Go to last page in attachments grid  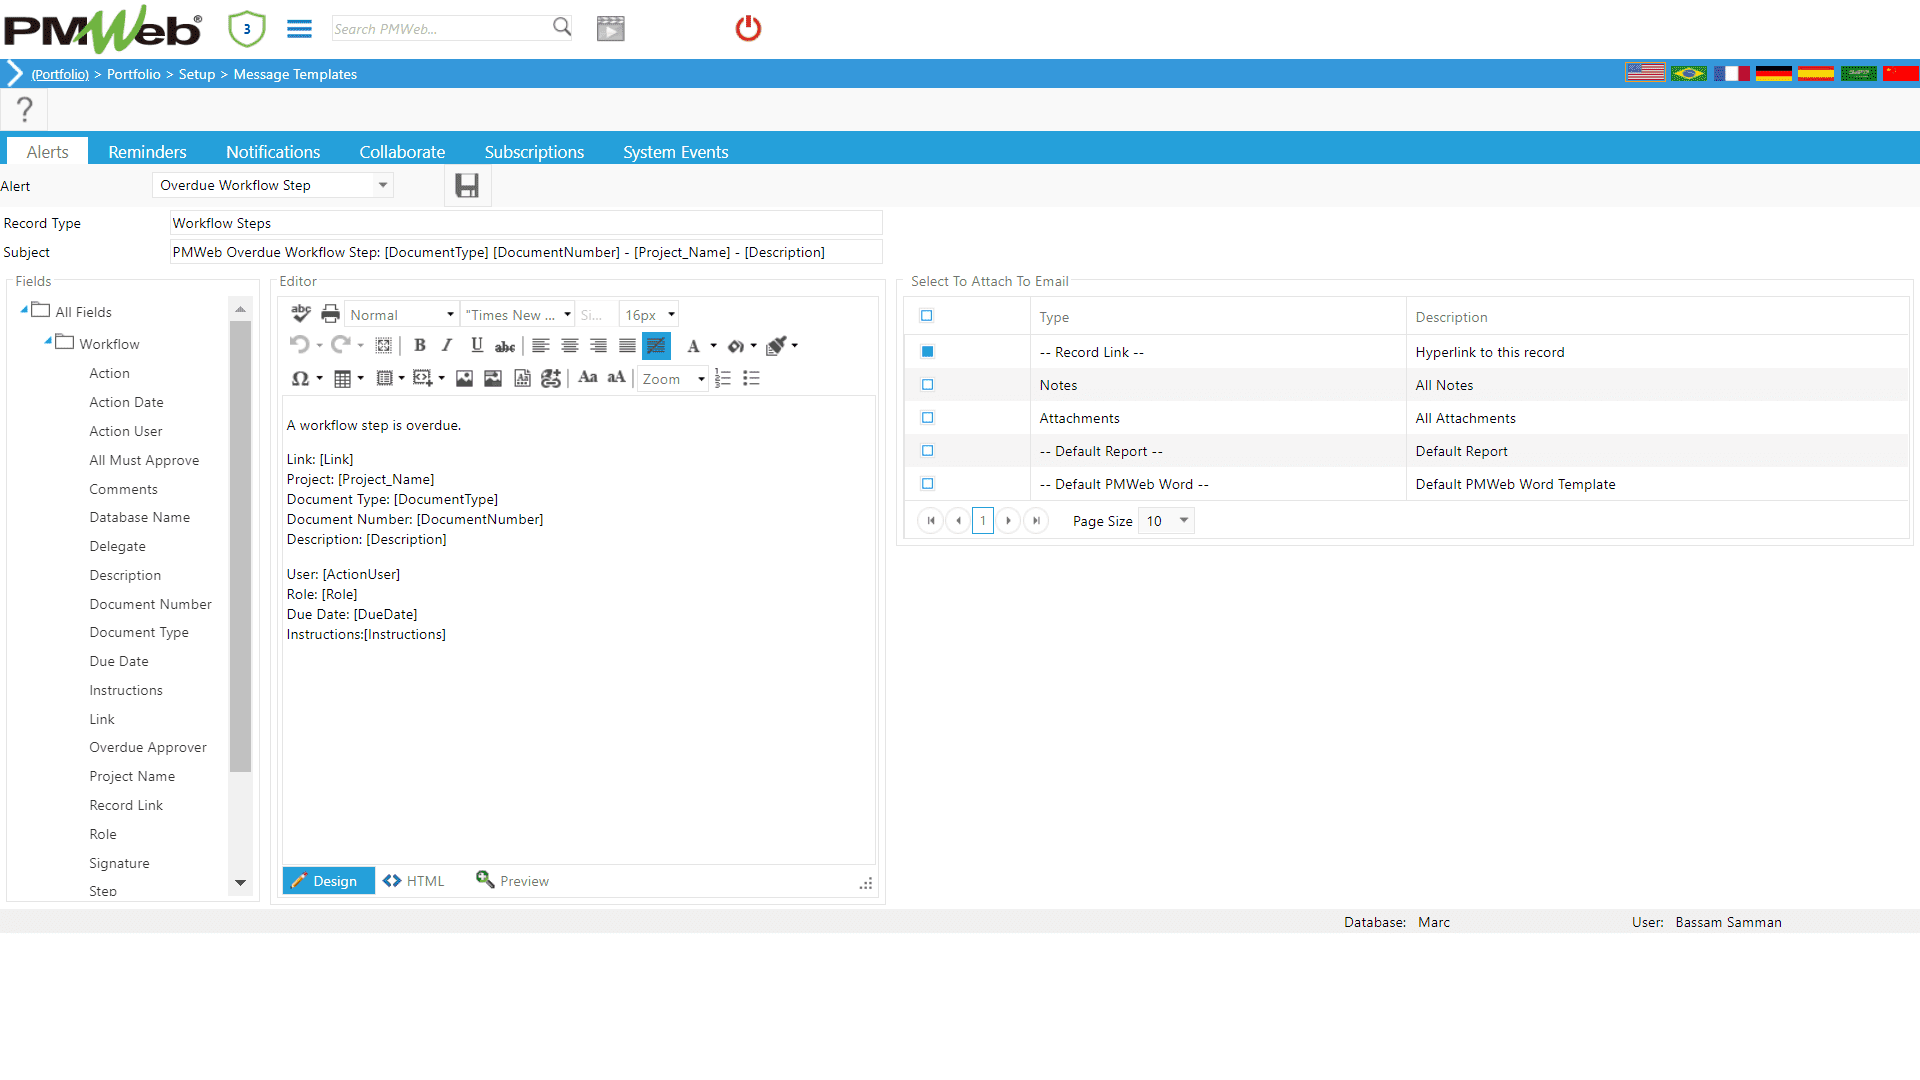tap(1037, 521)
